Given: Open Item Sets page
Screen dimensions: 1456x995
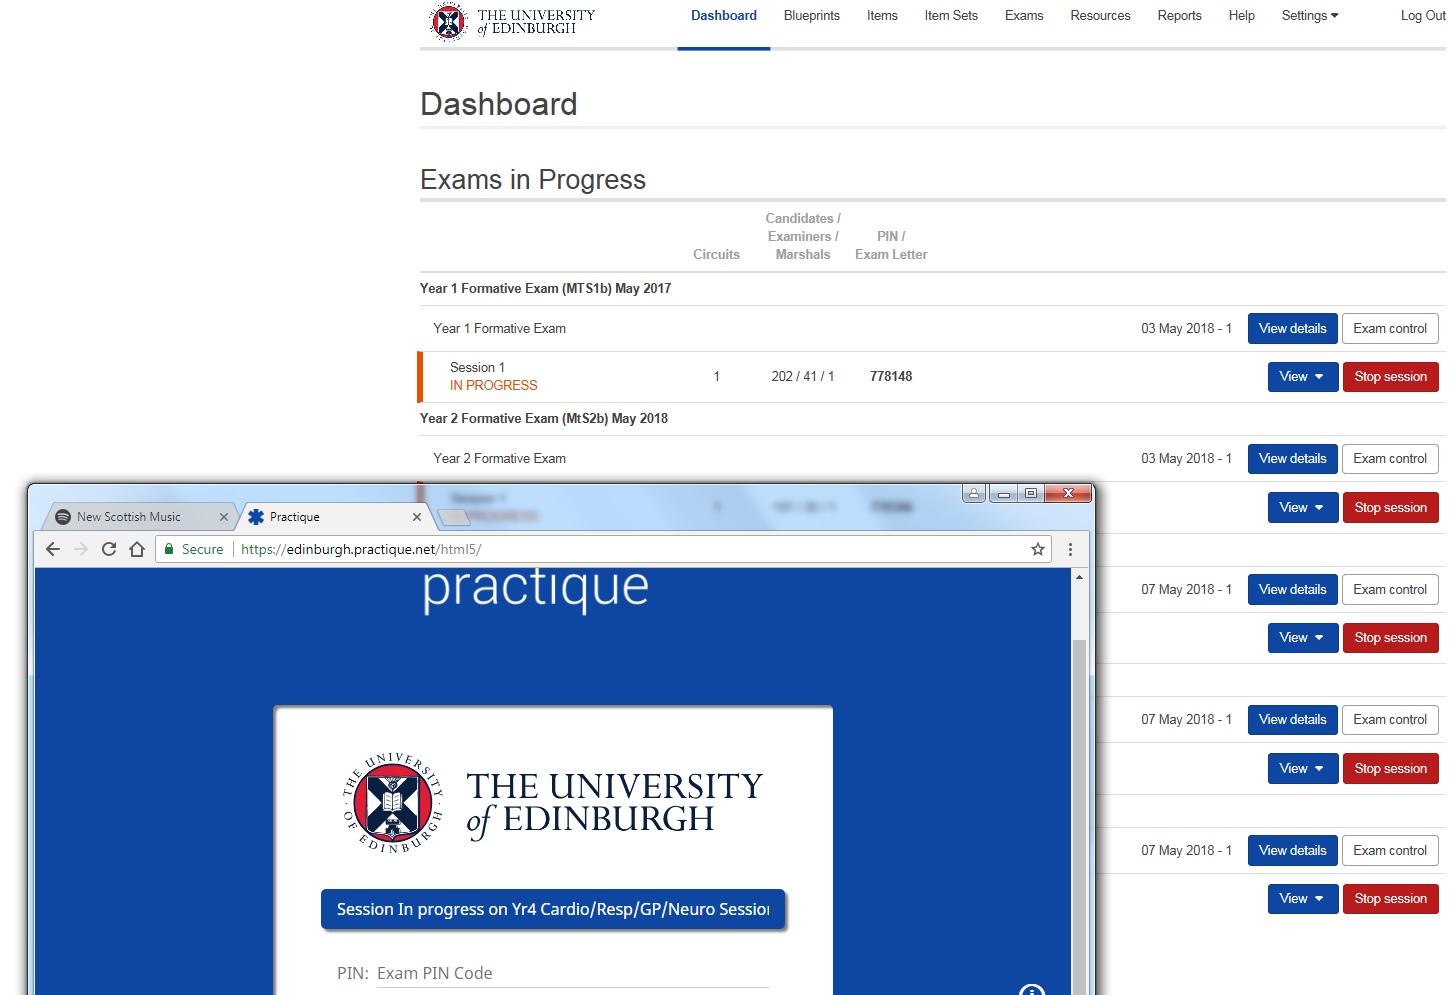Looking at the screenshot, I should [951, 16].
